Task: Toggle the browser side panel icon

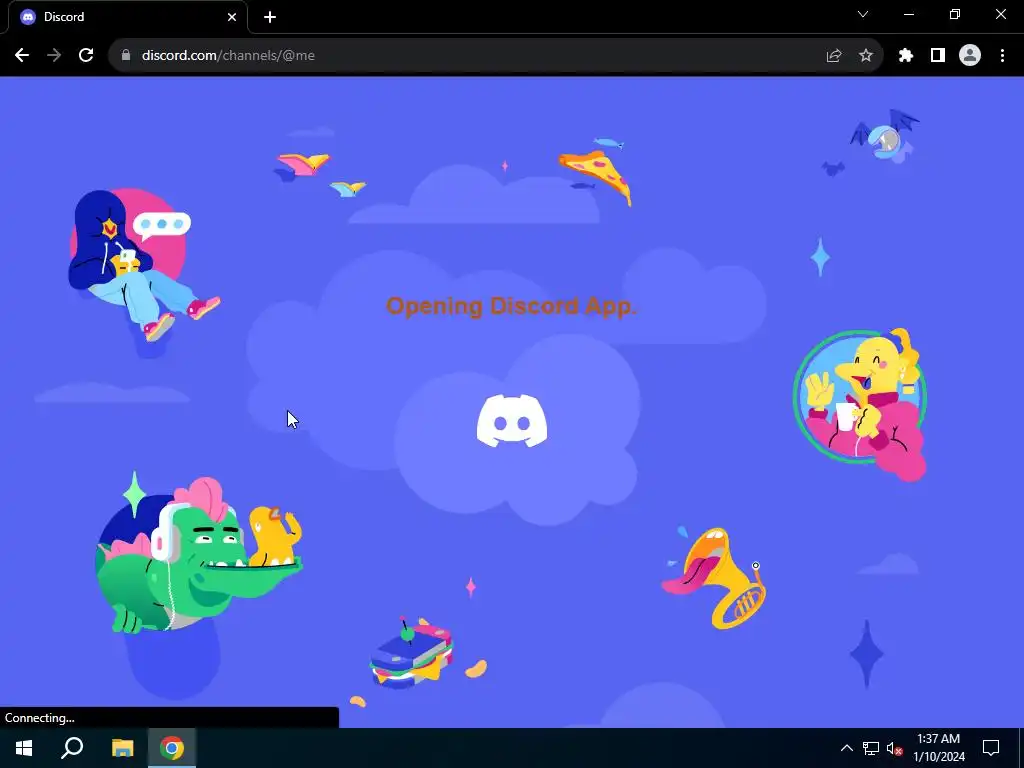Action: [938, 56]
